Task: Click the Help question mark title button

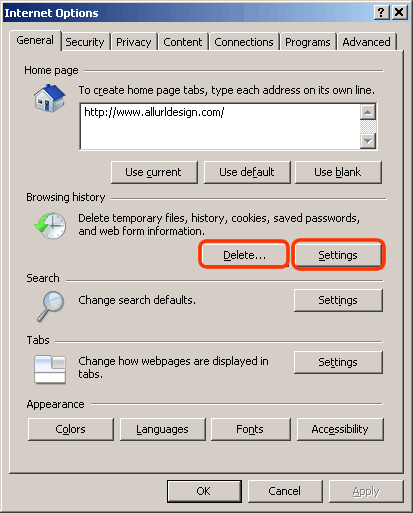Action: [x=381, y=13]
